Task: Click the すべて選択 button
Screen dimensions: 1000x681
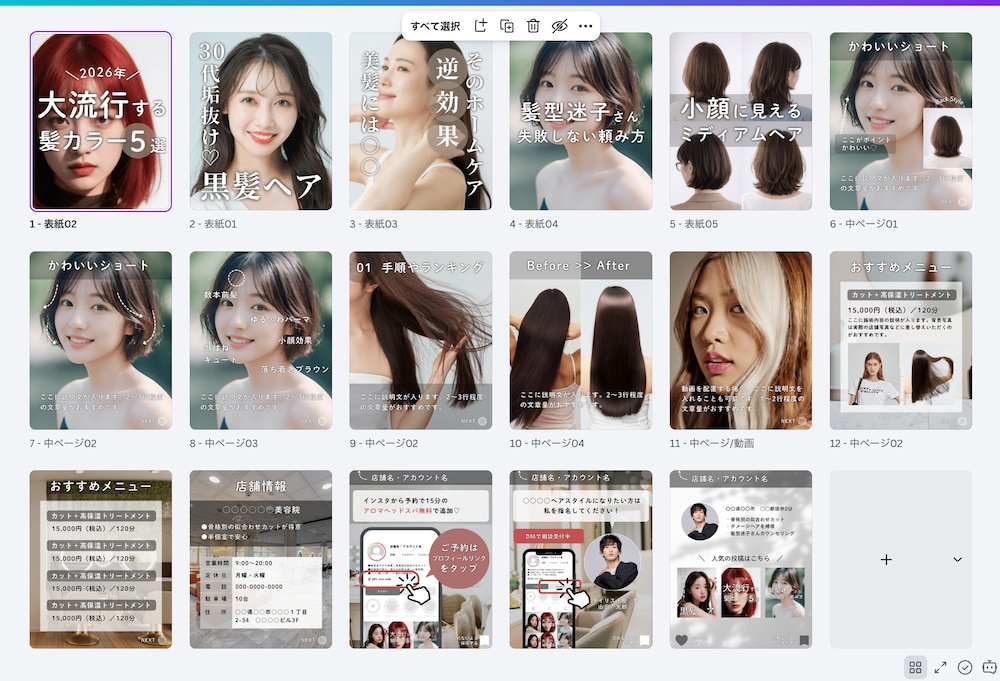Action: pos(435,26)
